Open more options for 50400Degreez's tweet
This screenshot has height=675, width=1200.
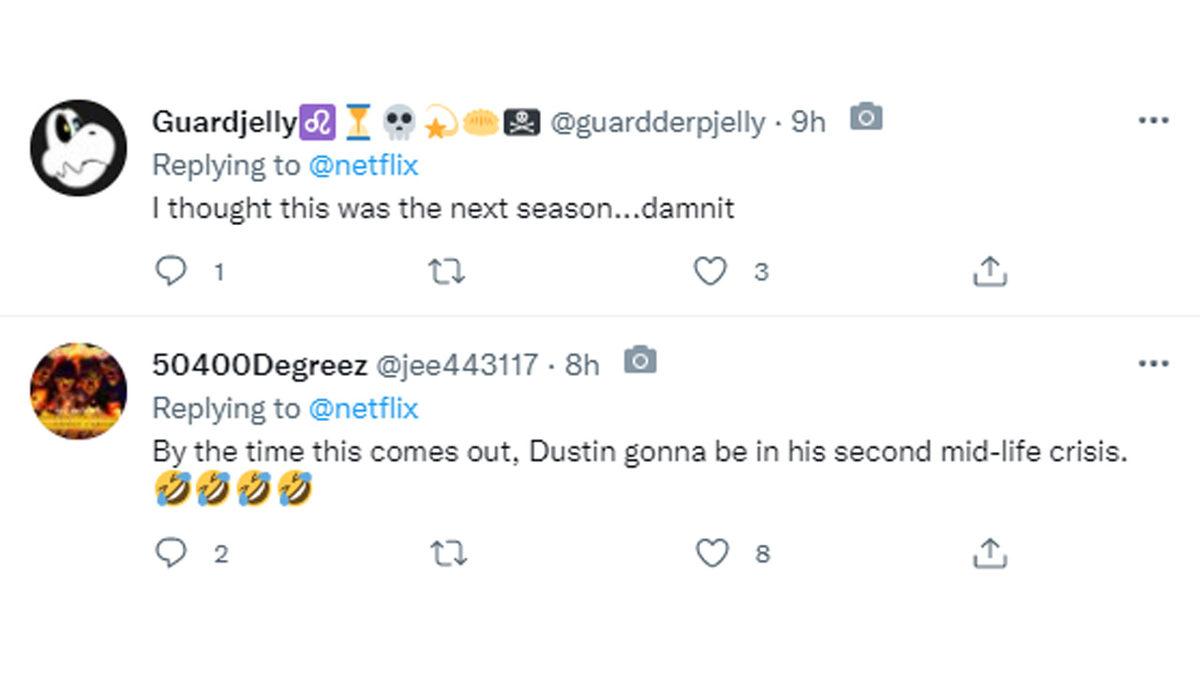tap(1153, 363)
